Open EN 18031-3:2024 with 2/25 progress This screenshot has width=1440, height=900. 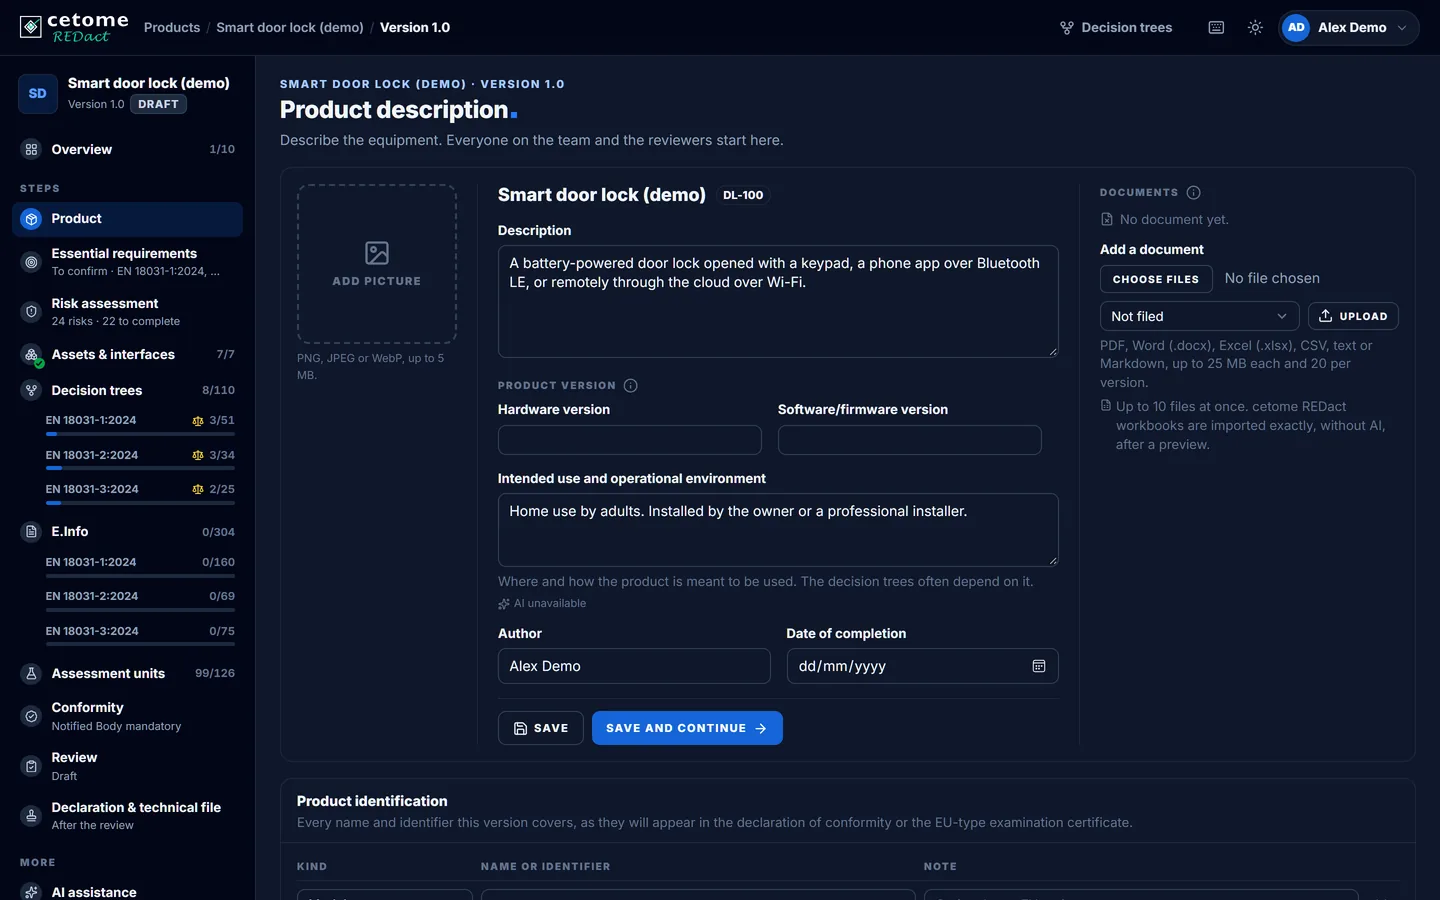point(140,493)
